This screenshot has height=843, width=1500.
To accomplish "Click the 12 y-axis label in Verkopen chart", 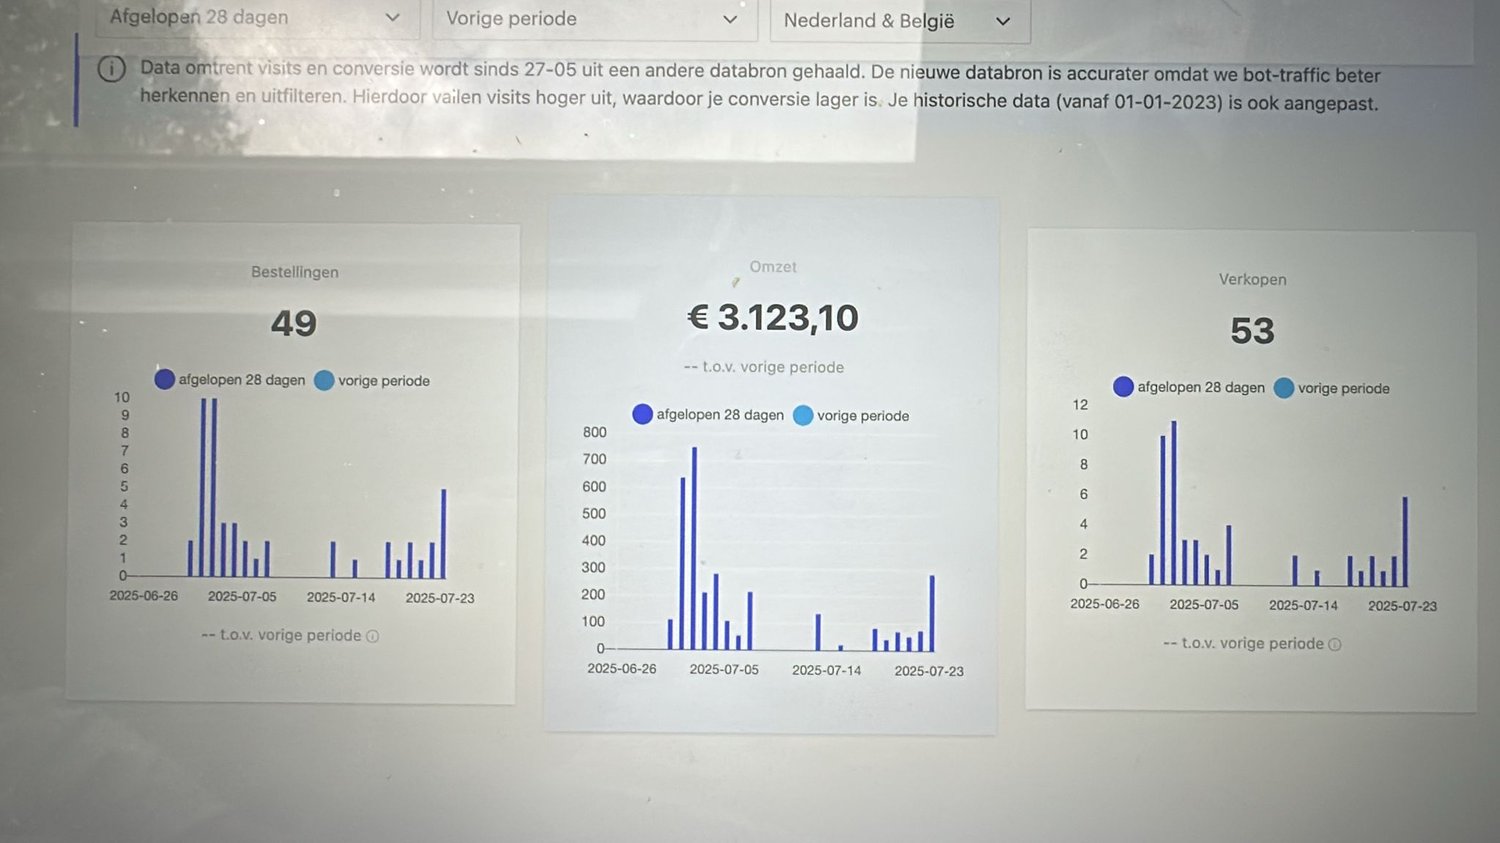I will [x=1080, y=404].
